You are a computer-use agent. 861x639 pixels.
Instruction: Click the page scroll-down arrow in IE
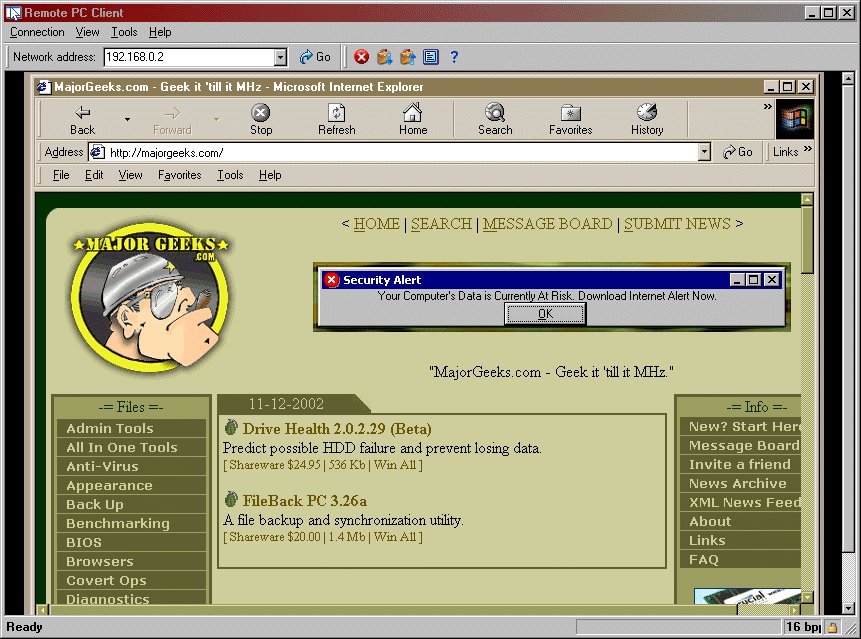(807, 597)
